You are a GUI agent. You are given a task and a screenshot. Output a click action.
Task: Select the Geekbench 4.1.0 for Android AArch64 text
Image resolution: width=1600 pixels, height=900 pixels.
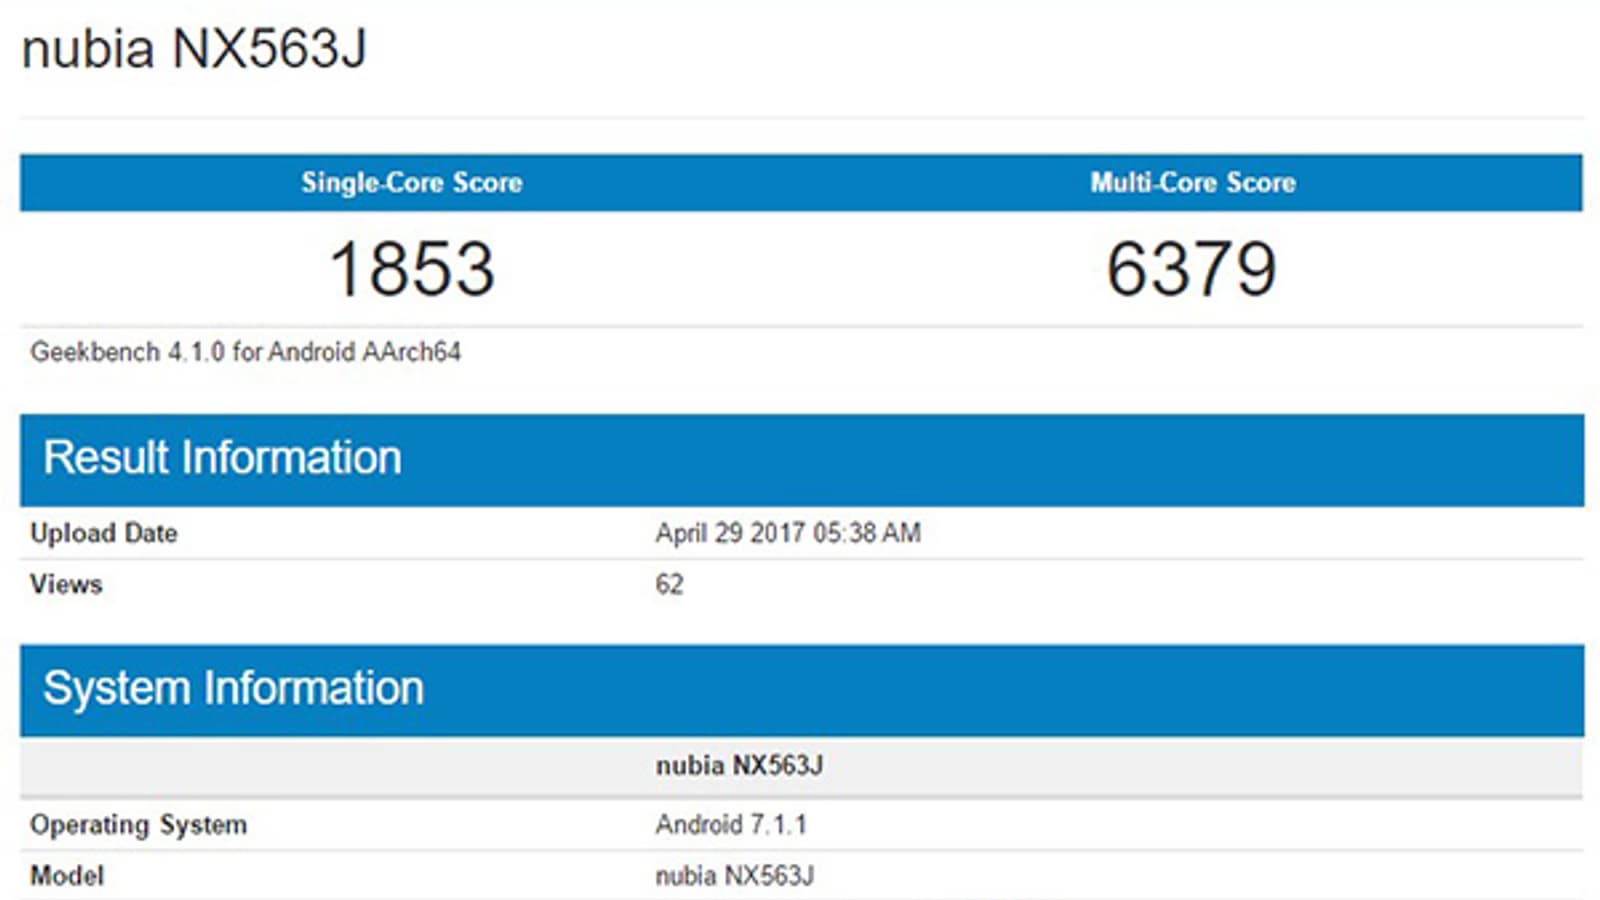pyautogui.click(x=245, y=352)
